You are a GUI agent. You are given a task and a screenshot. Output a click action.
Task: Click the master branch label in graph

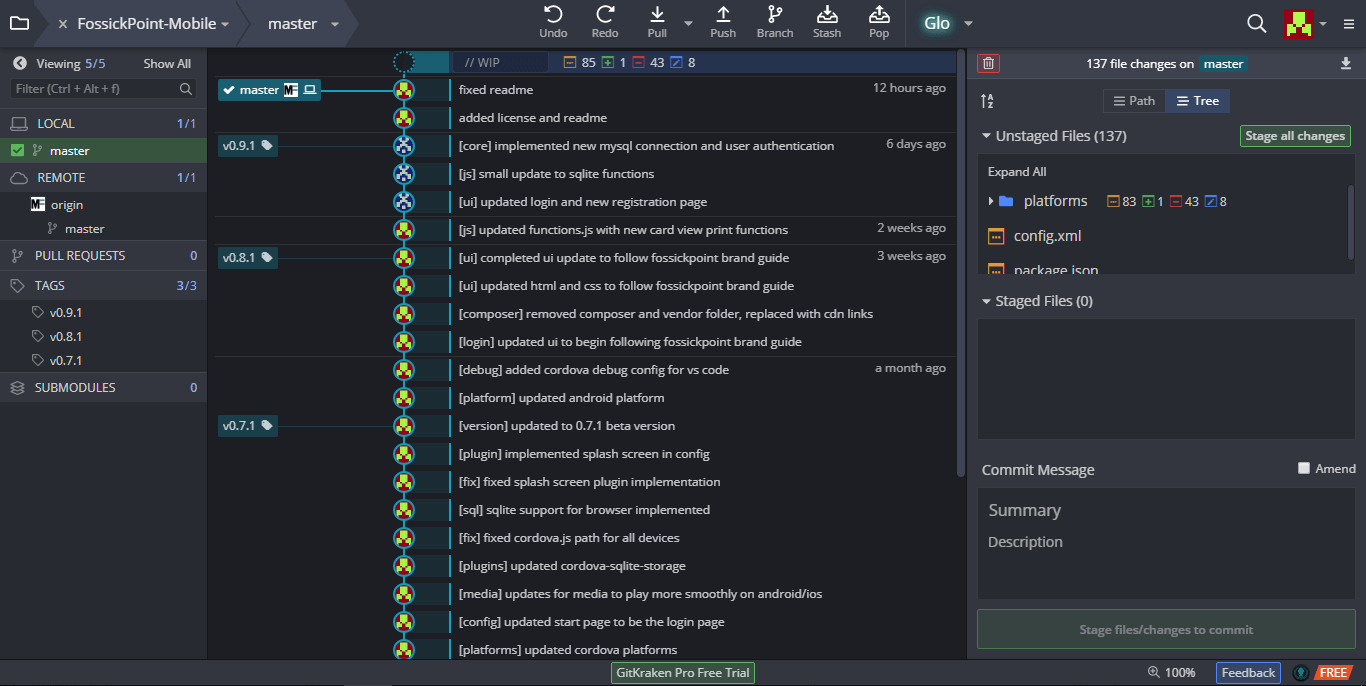[269, 90]
